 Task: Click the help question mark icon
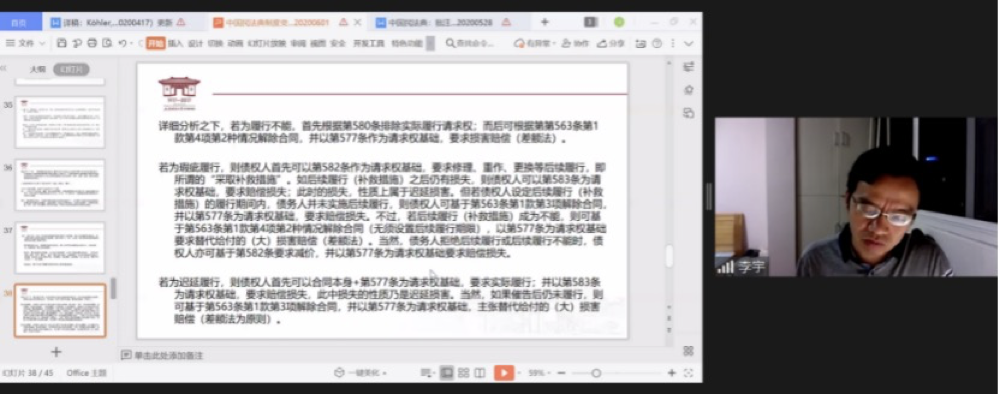(657, 43)
